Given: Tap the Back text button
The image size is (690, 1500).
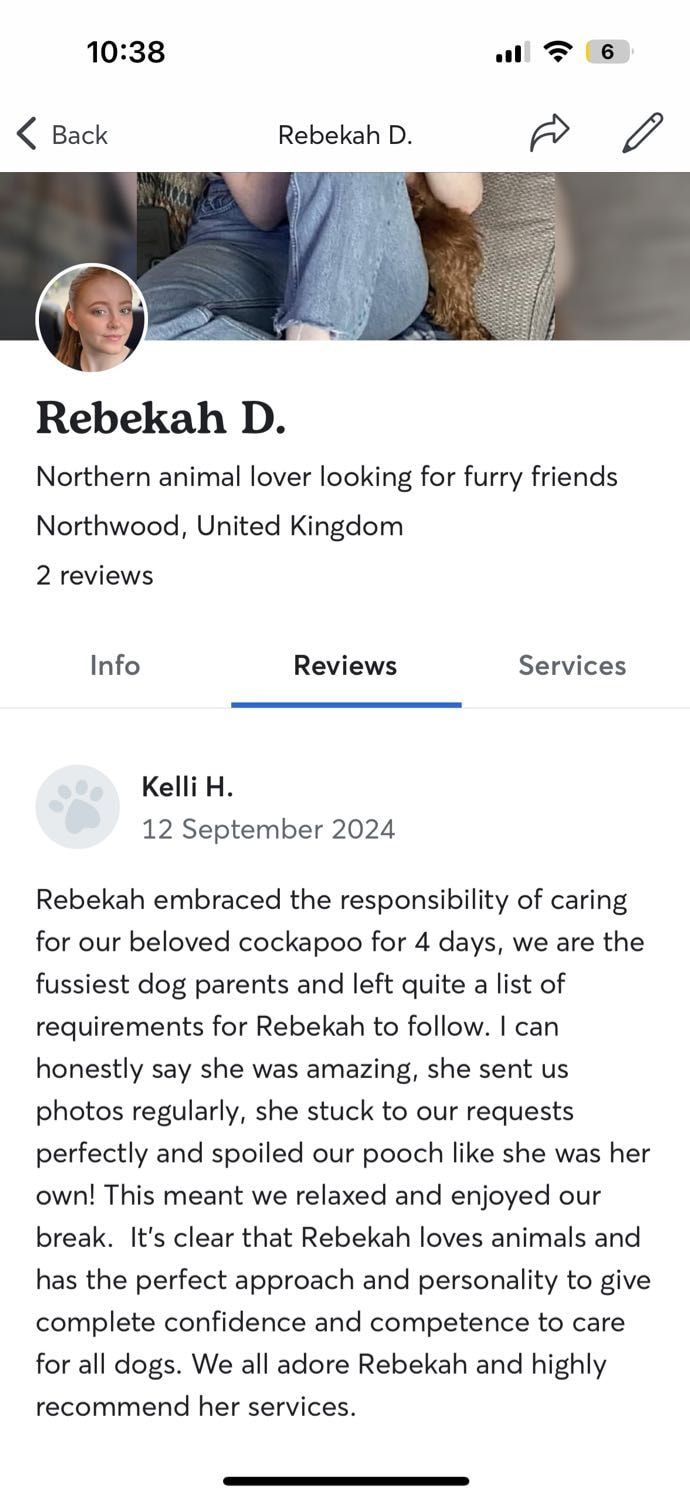Looking at the screenshot, I should tap(79, 135).
